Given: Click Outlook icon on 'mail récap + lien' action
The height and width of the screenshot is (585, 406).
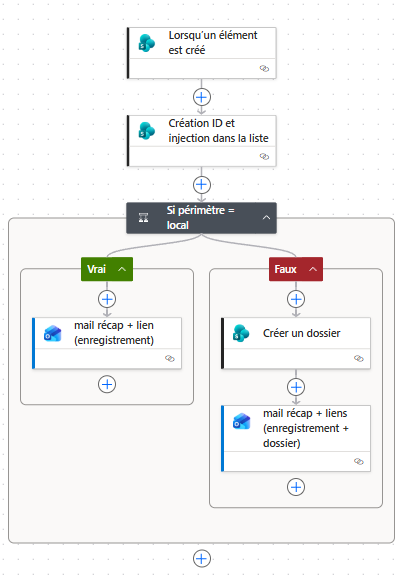Looking at the screenshot, I should tap(53, 333).
